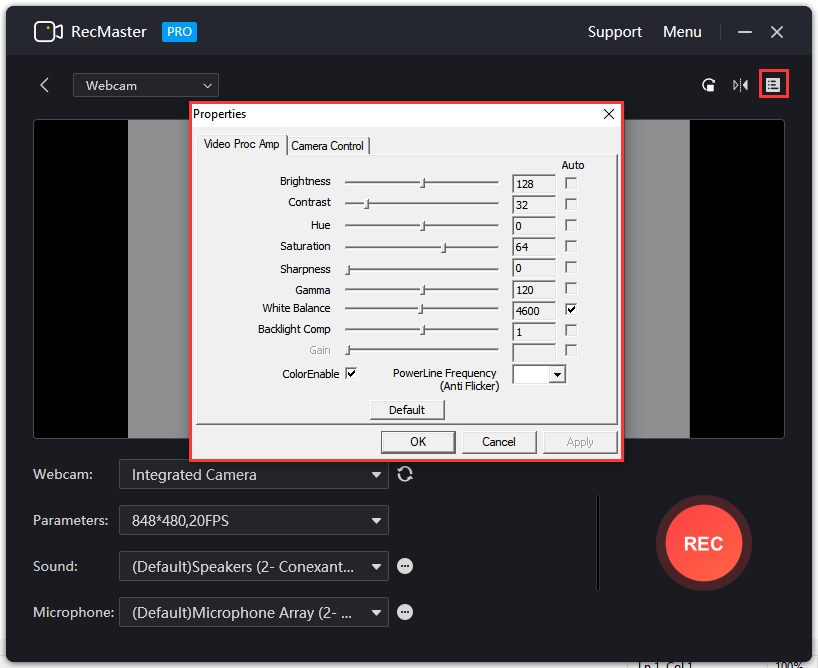
Task: Go back with the left arrow
Action: click(45, 85)
